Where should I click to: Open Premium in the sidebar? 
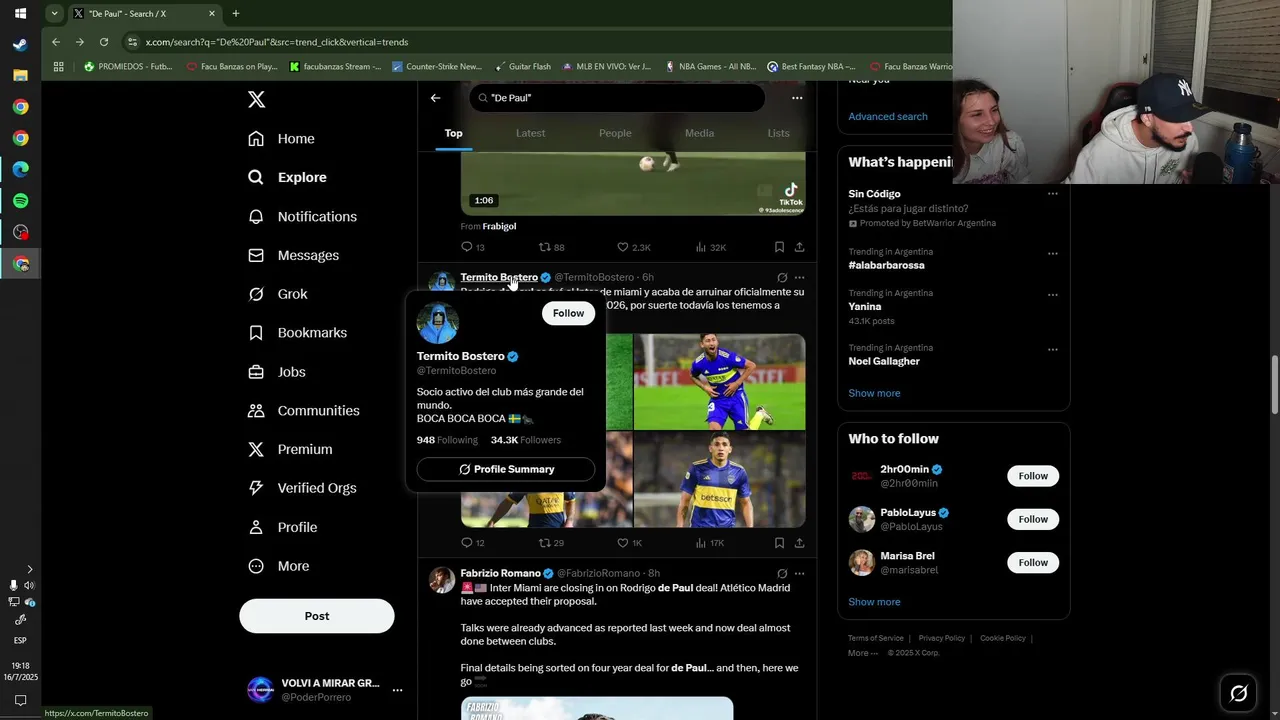pos(290,449)
